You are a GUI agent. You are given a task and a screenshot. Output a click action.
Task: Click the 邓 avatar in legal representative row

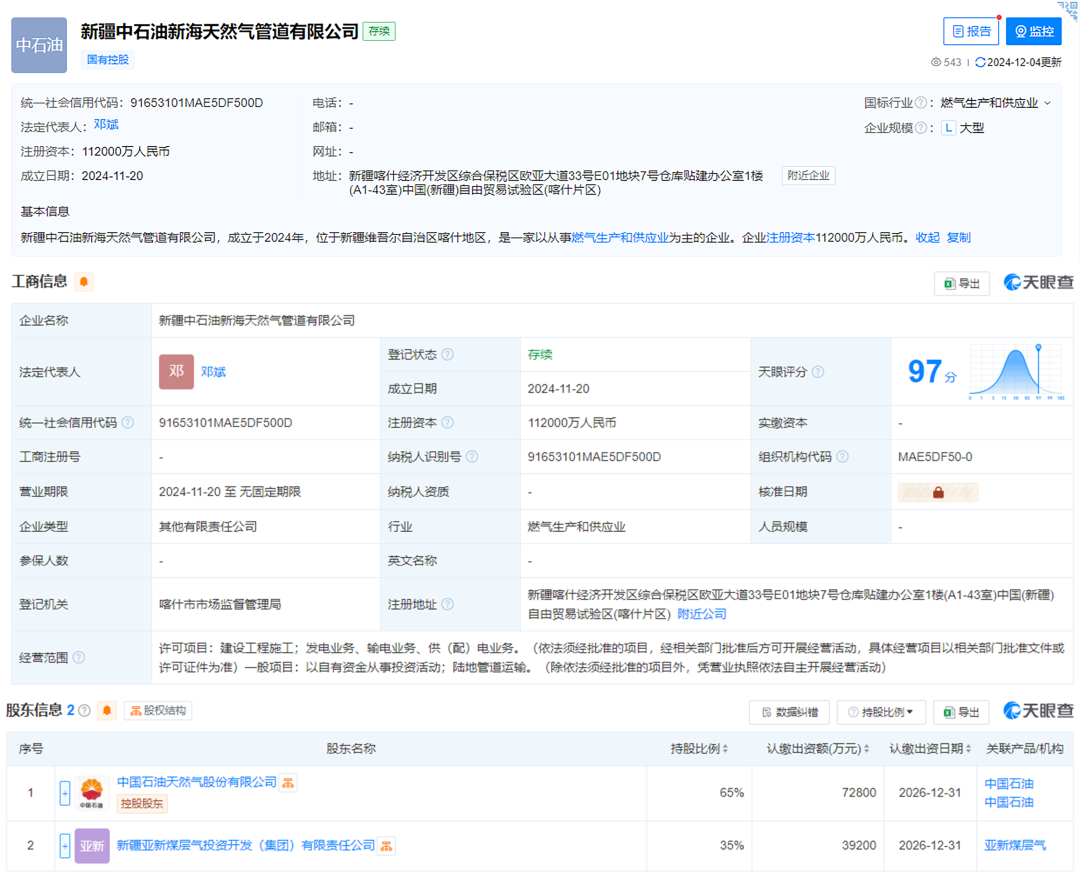pyautogui.click(x=176, y=371)
